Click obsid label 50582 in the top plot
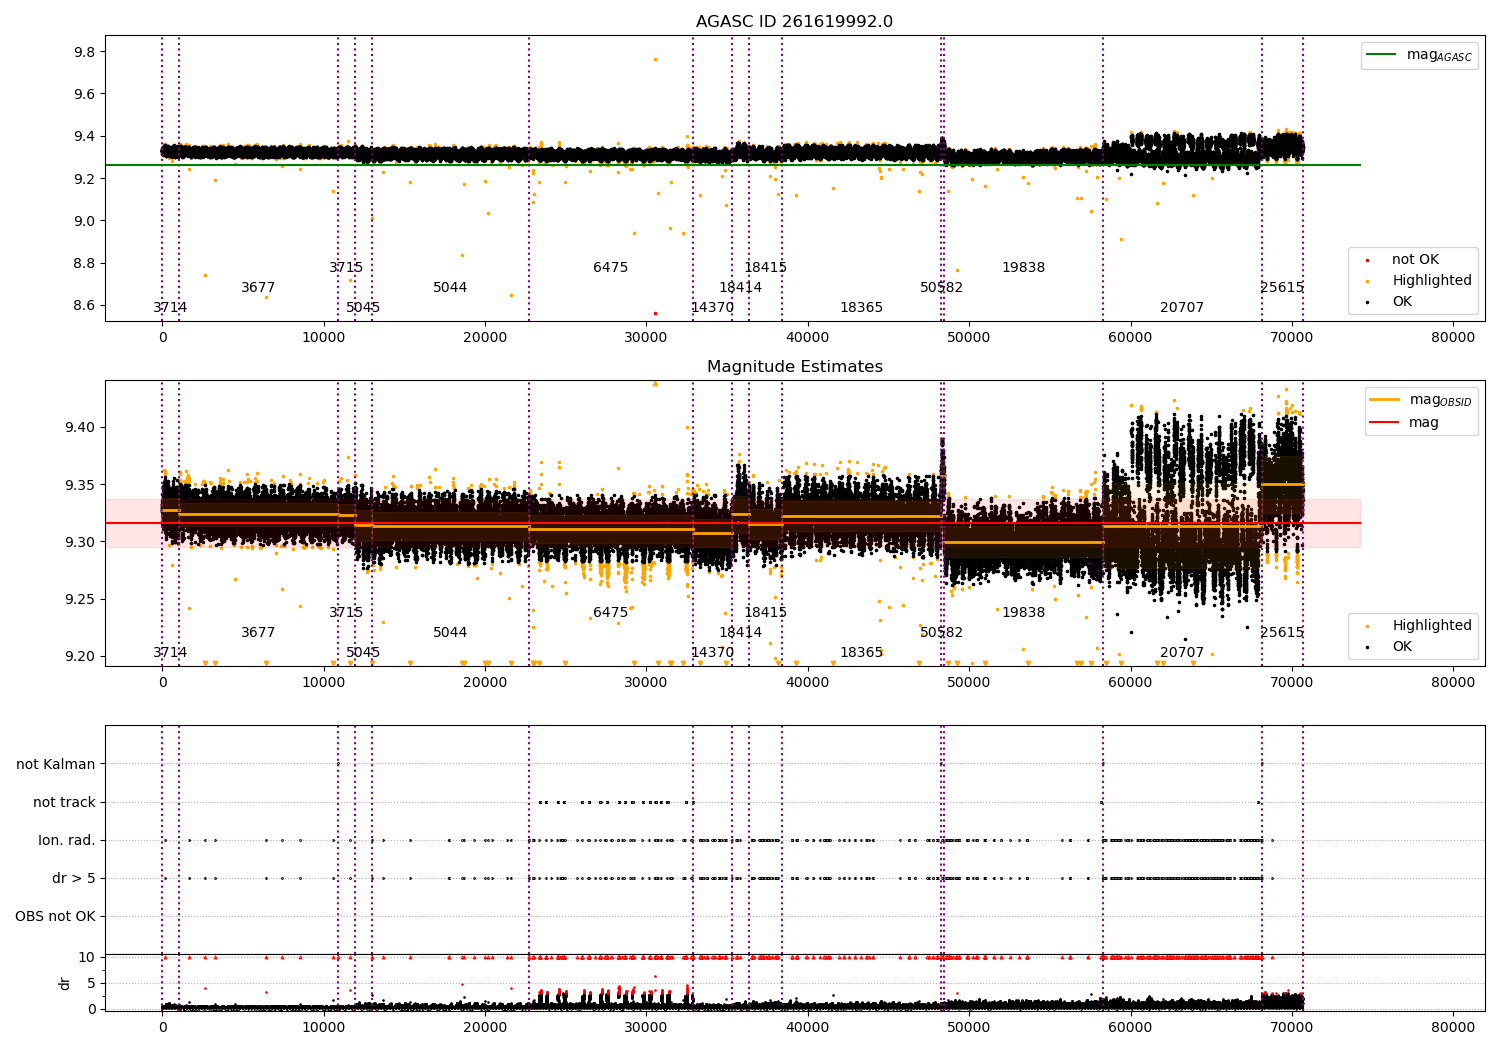Image resolution: width=1500 pixels, height=1050 pixels. pos(941,288)
